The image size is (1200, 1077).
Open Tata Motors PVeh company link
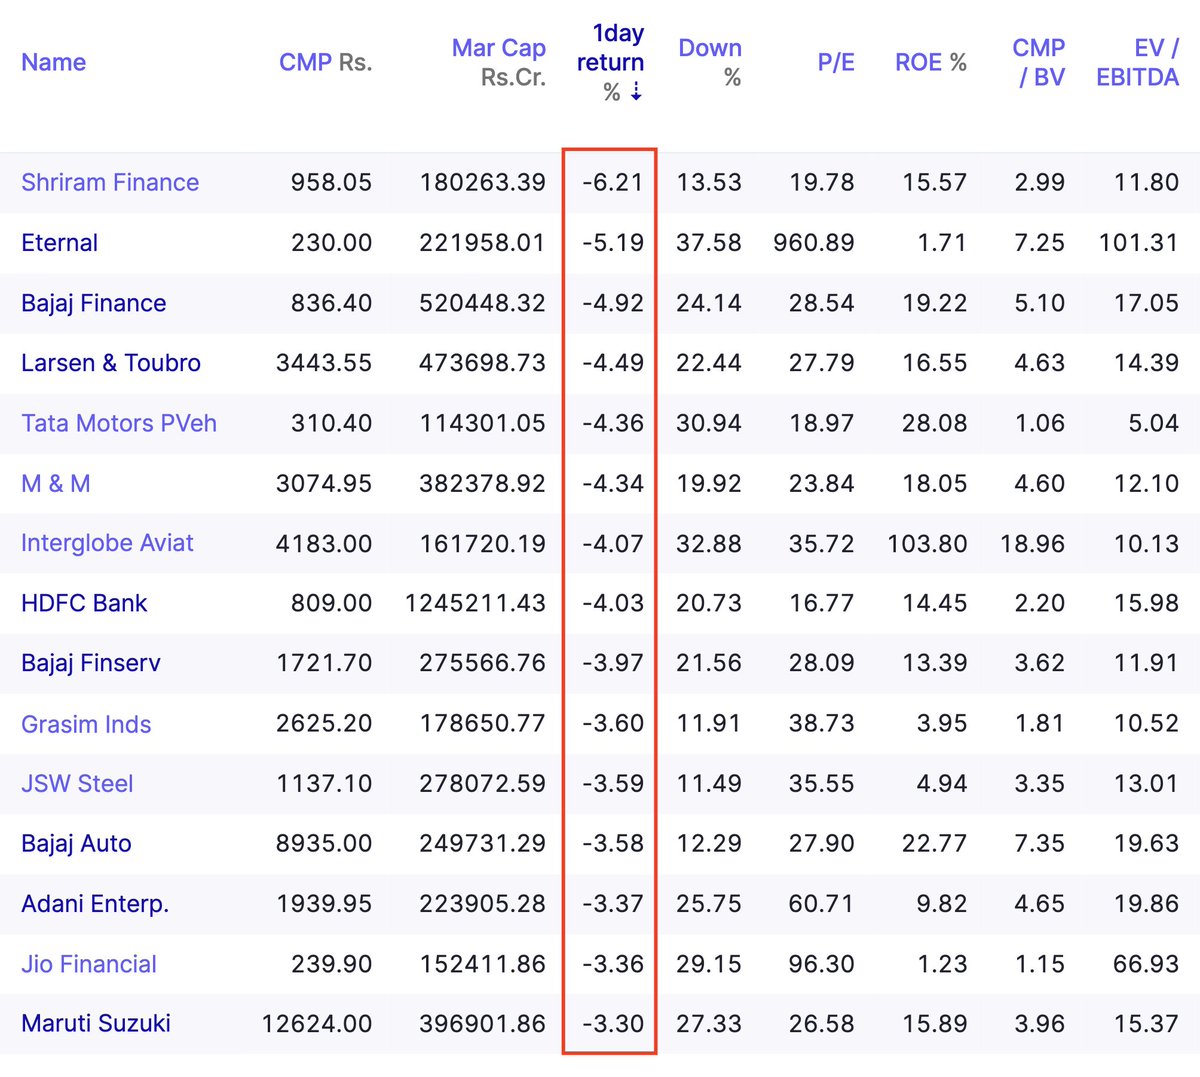tap(119, 423)
